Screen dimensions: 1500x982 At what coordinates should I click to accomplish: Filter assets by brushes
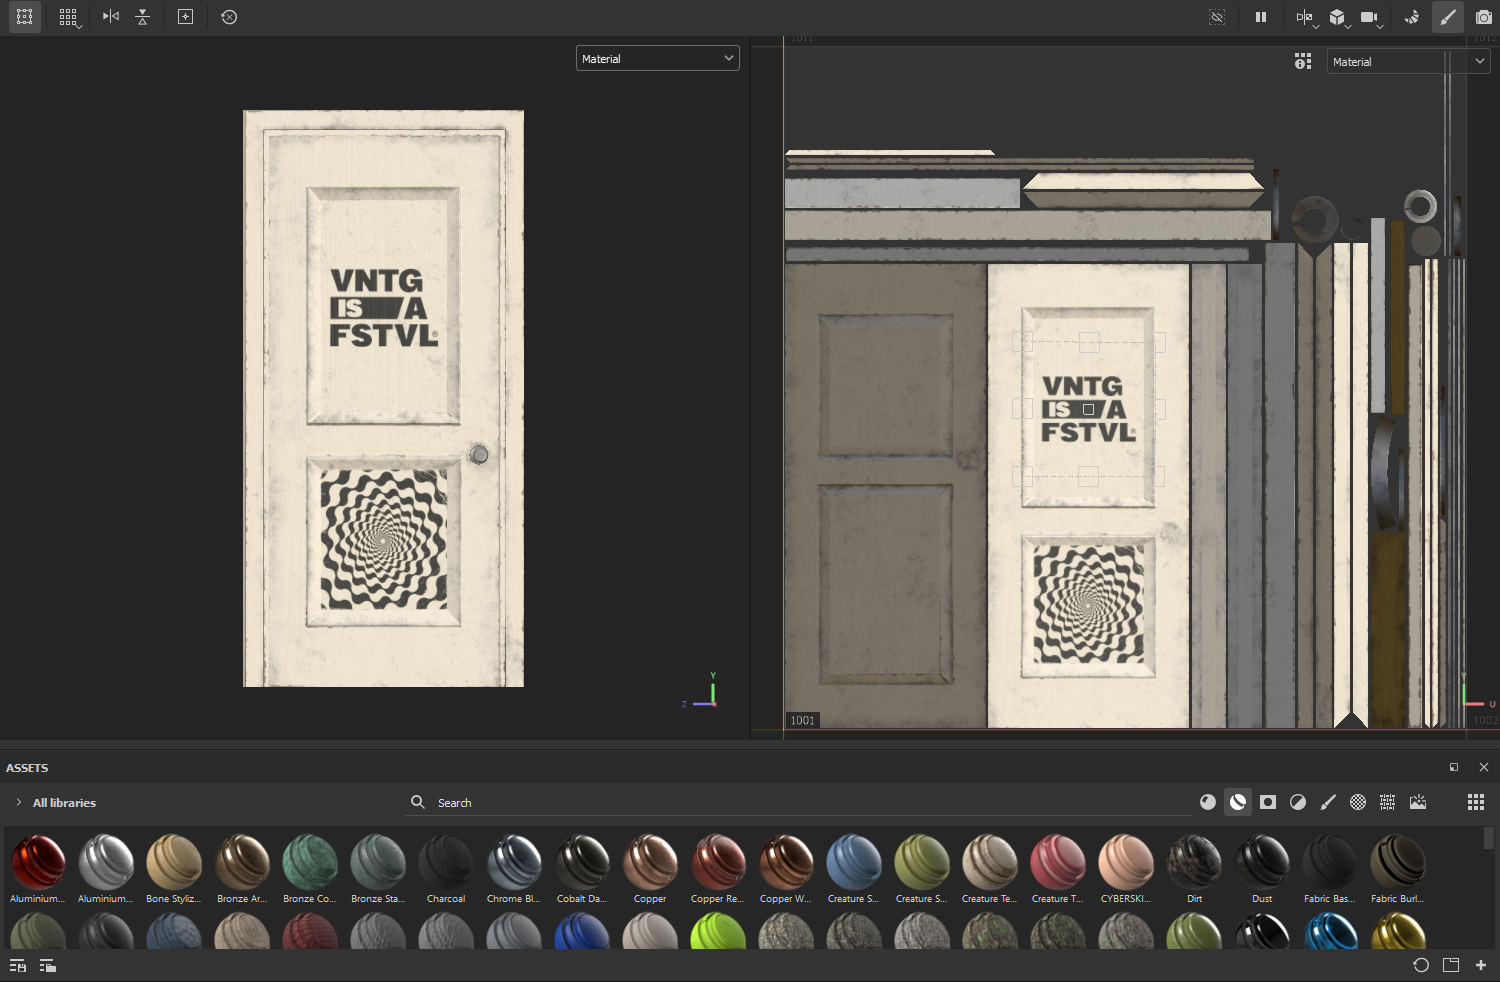(x=1328, y=802)
